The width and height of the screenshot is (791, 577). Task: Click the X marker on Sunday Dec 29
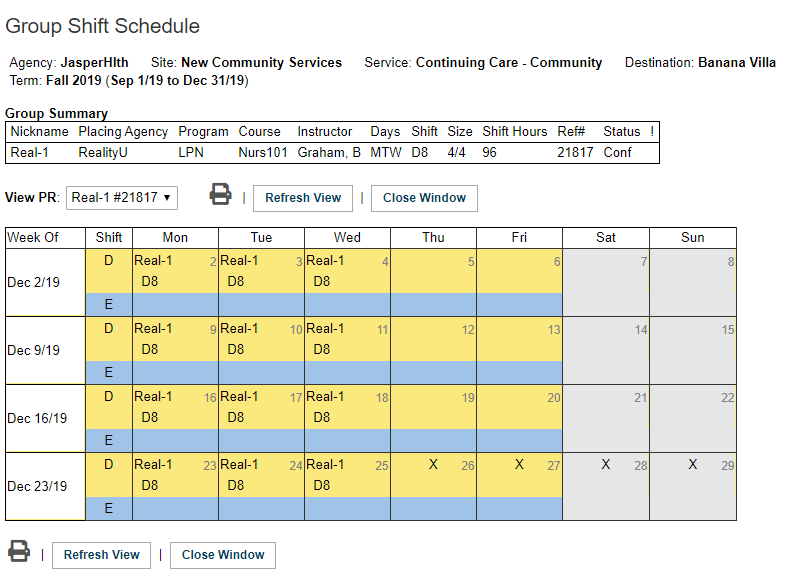pos(692,465)
